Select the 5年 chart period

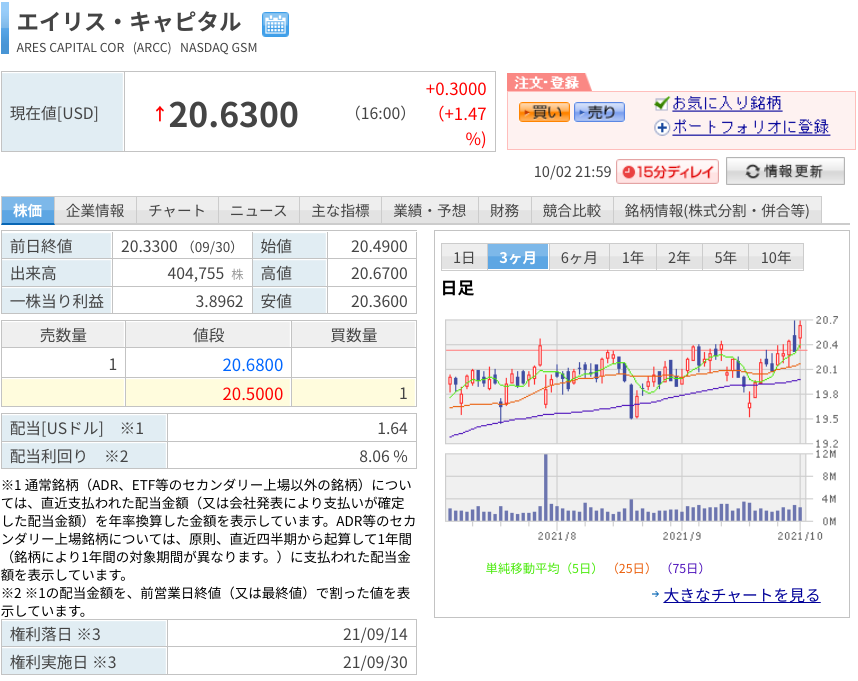click(726, 257)
